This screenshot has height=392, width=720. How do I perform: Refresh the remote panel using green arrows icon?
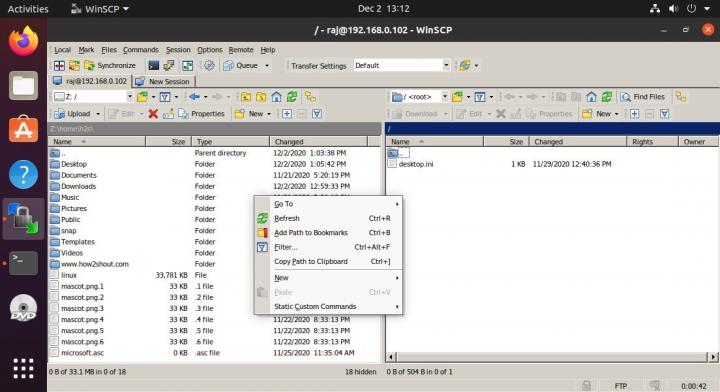click(607, 97)
